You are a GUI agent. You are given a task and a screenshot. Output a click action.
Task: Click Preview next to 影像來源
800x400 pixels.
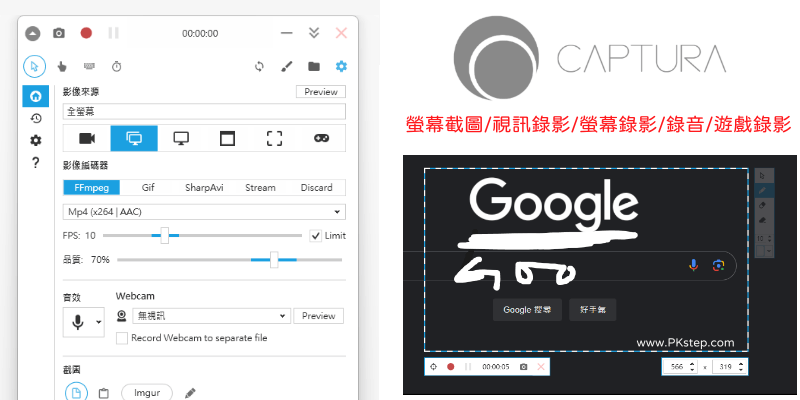click(x=321, y=92)
